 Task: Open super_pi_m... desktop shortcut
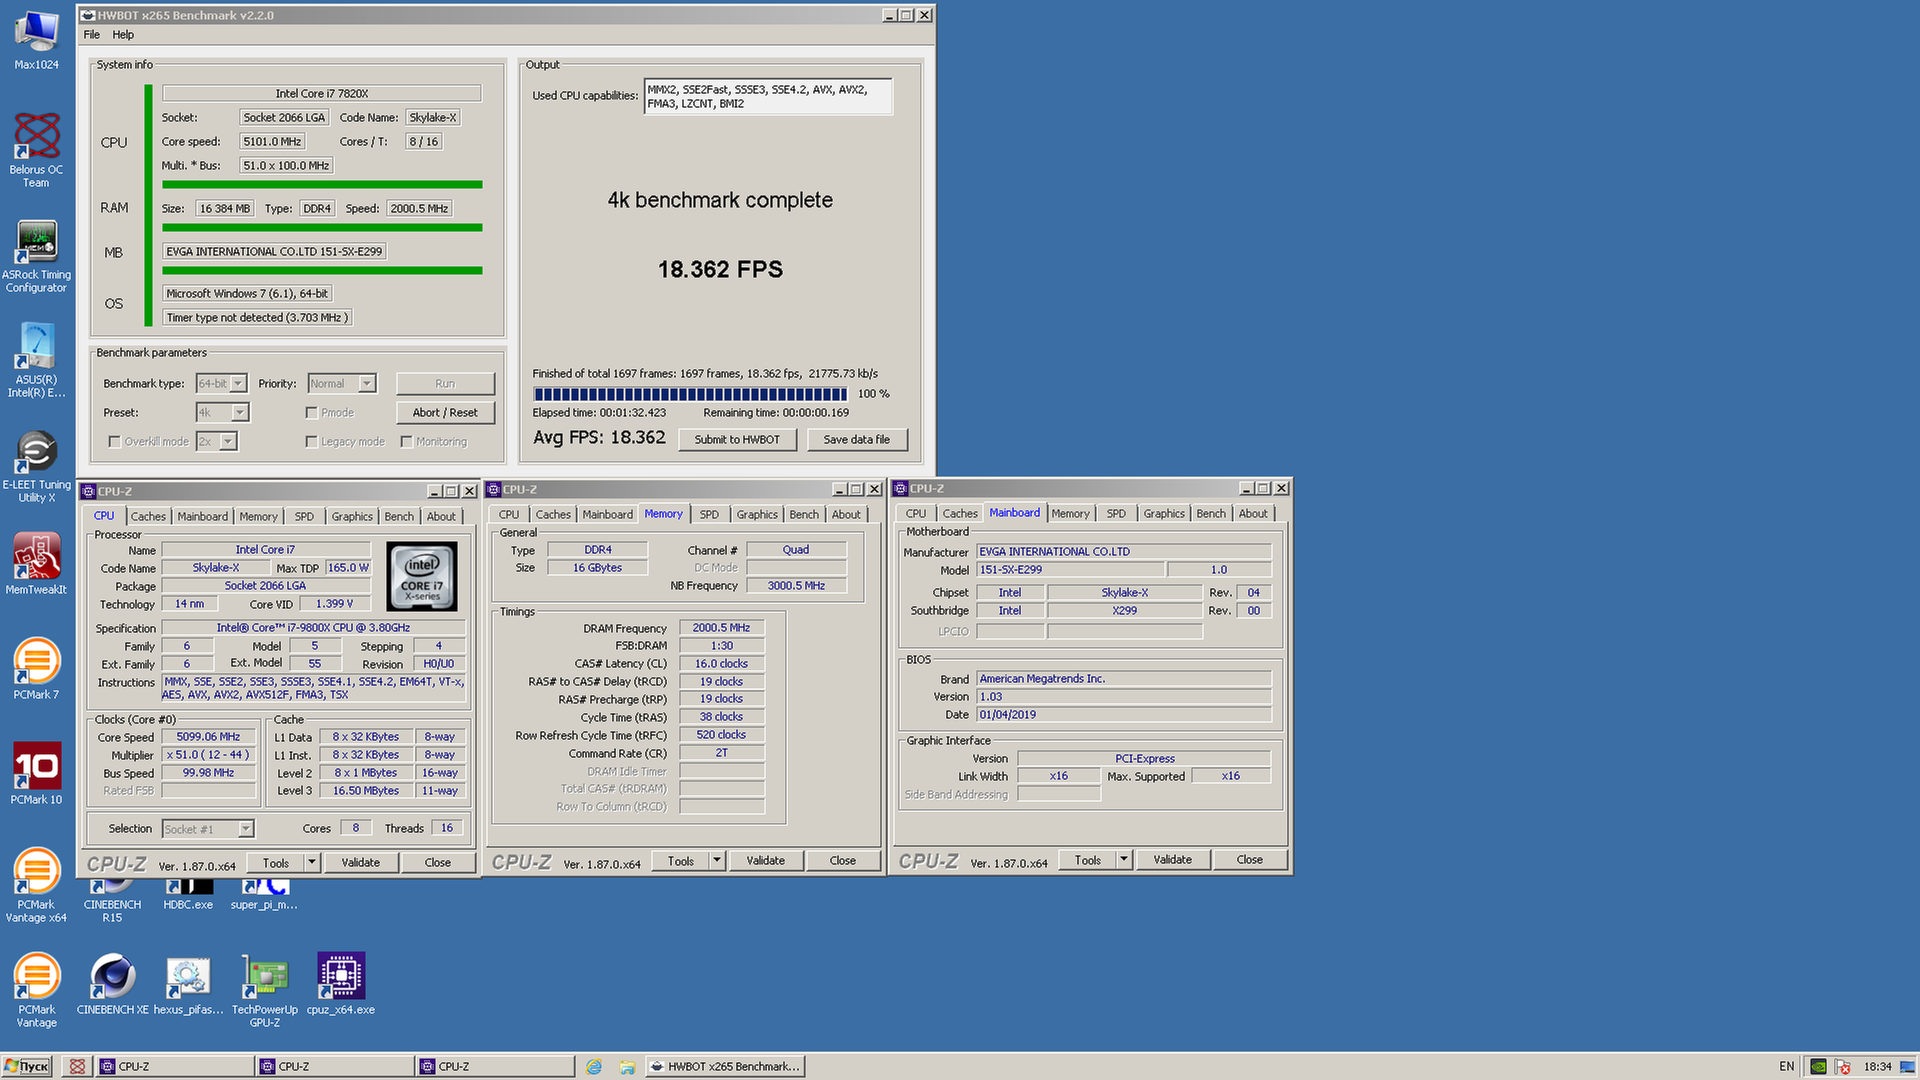click(x=265, y=895)
